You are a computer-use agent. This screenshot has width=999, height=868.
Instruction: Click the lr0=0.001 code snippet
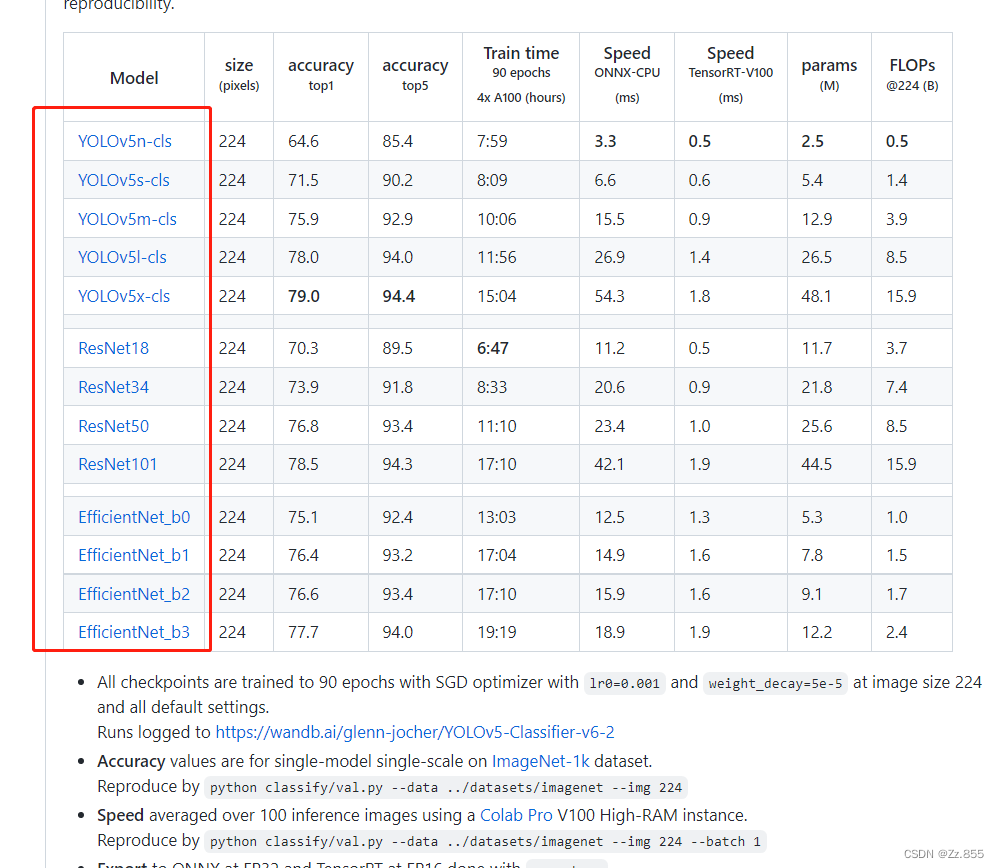(x=624, y=684)
